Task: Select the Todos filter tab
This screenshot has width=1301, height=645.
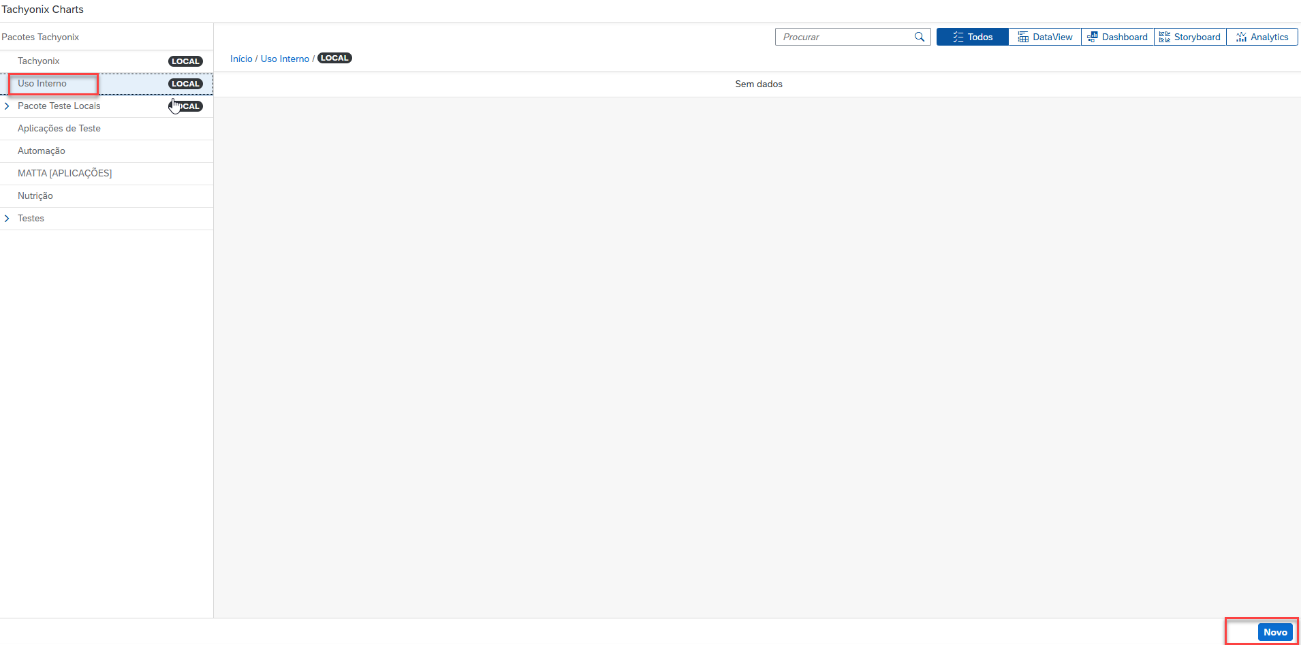Action: (x=972, y=37)
